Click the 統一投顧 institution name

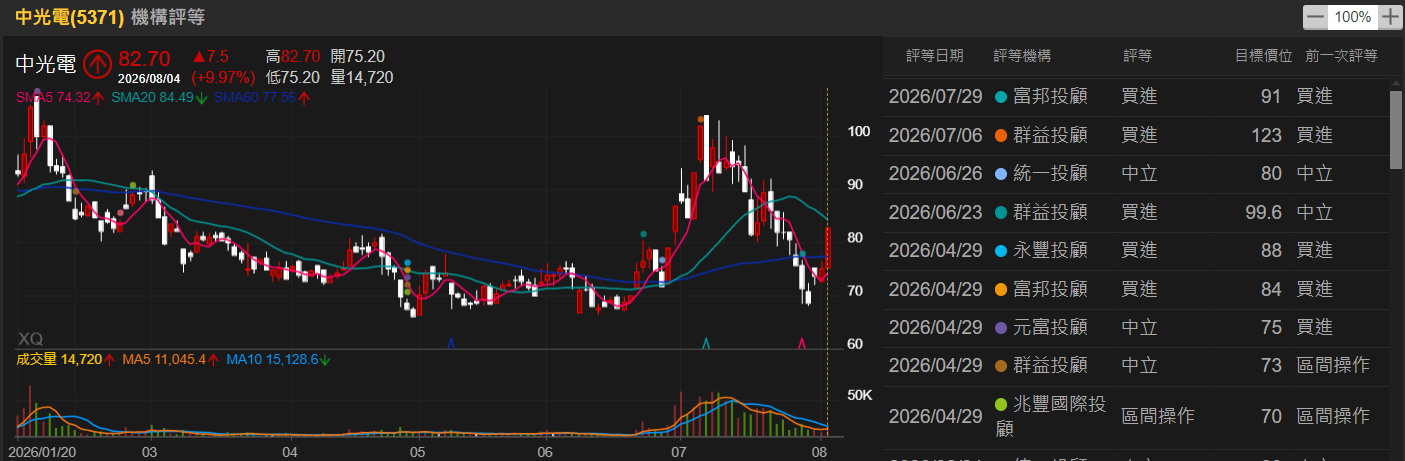click(1050, 174)
